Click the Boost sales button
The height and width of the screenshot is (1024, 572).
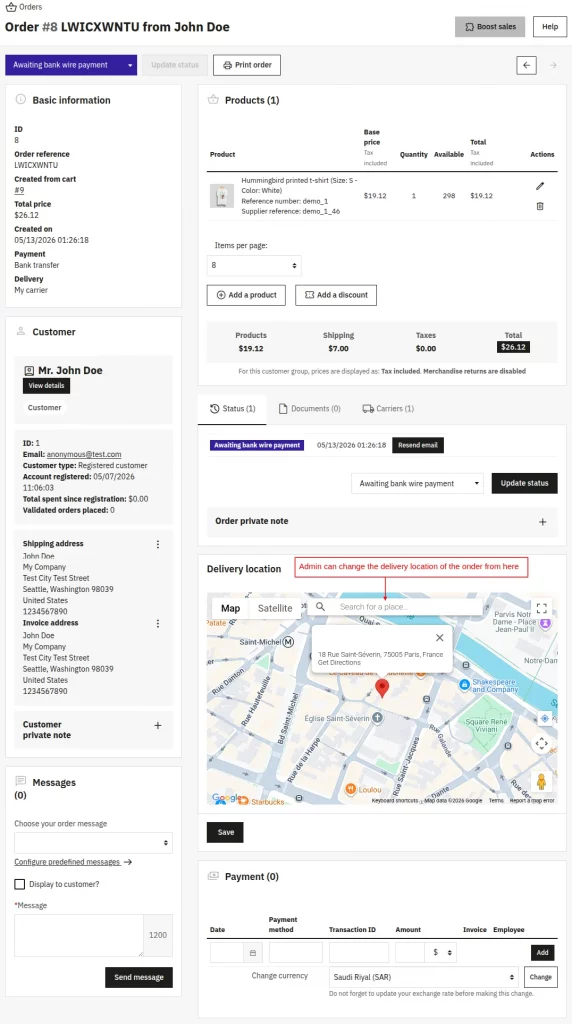pyautogui.click(x=490, y=27)
